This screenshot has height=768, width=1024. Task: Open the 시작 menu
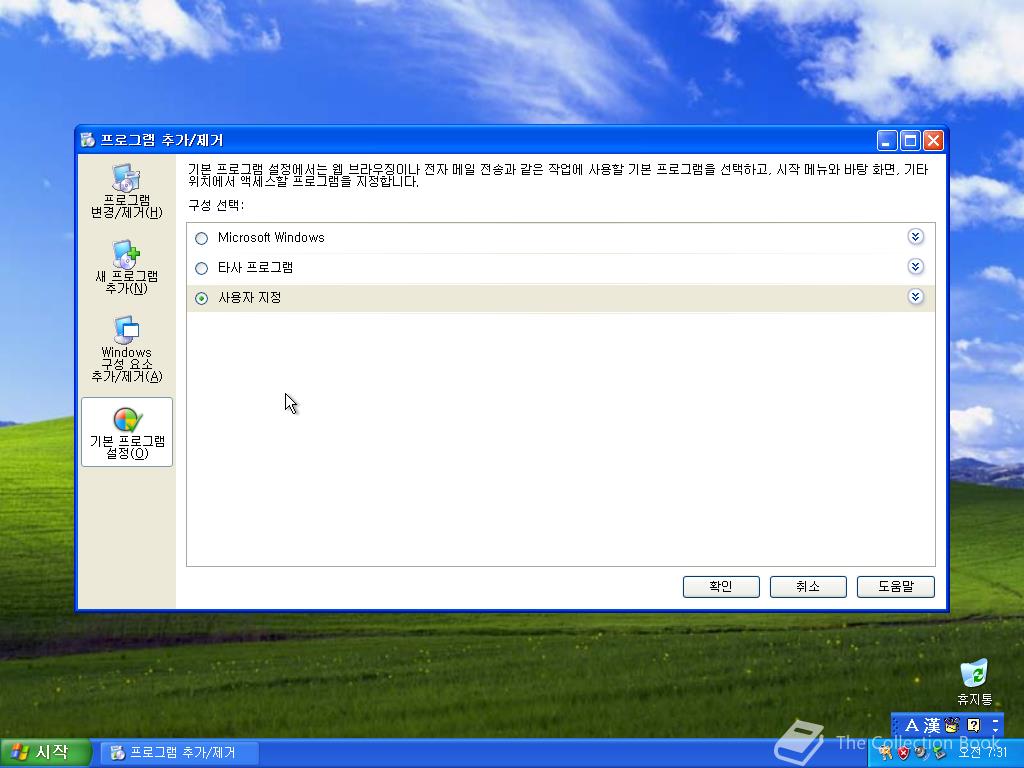44,752
